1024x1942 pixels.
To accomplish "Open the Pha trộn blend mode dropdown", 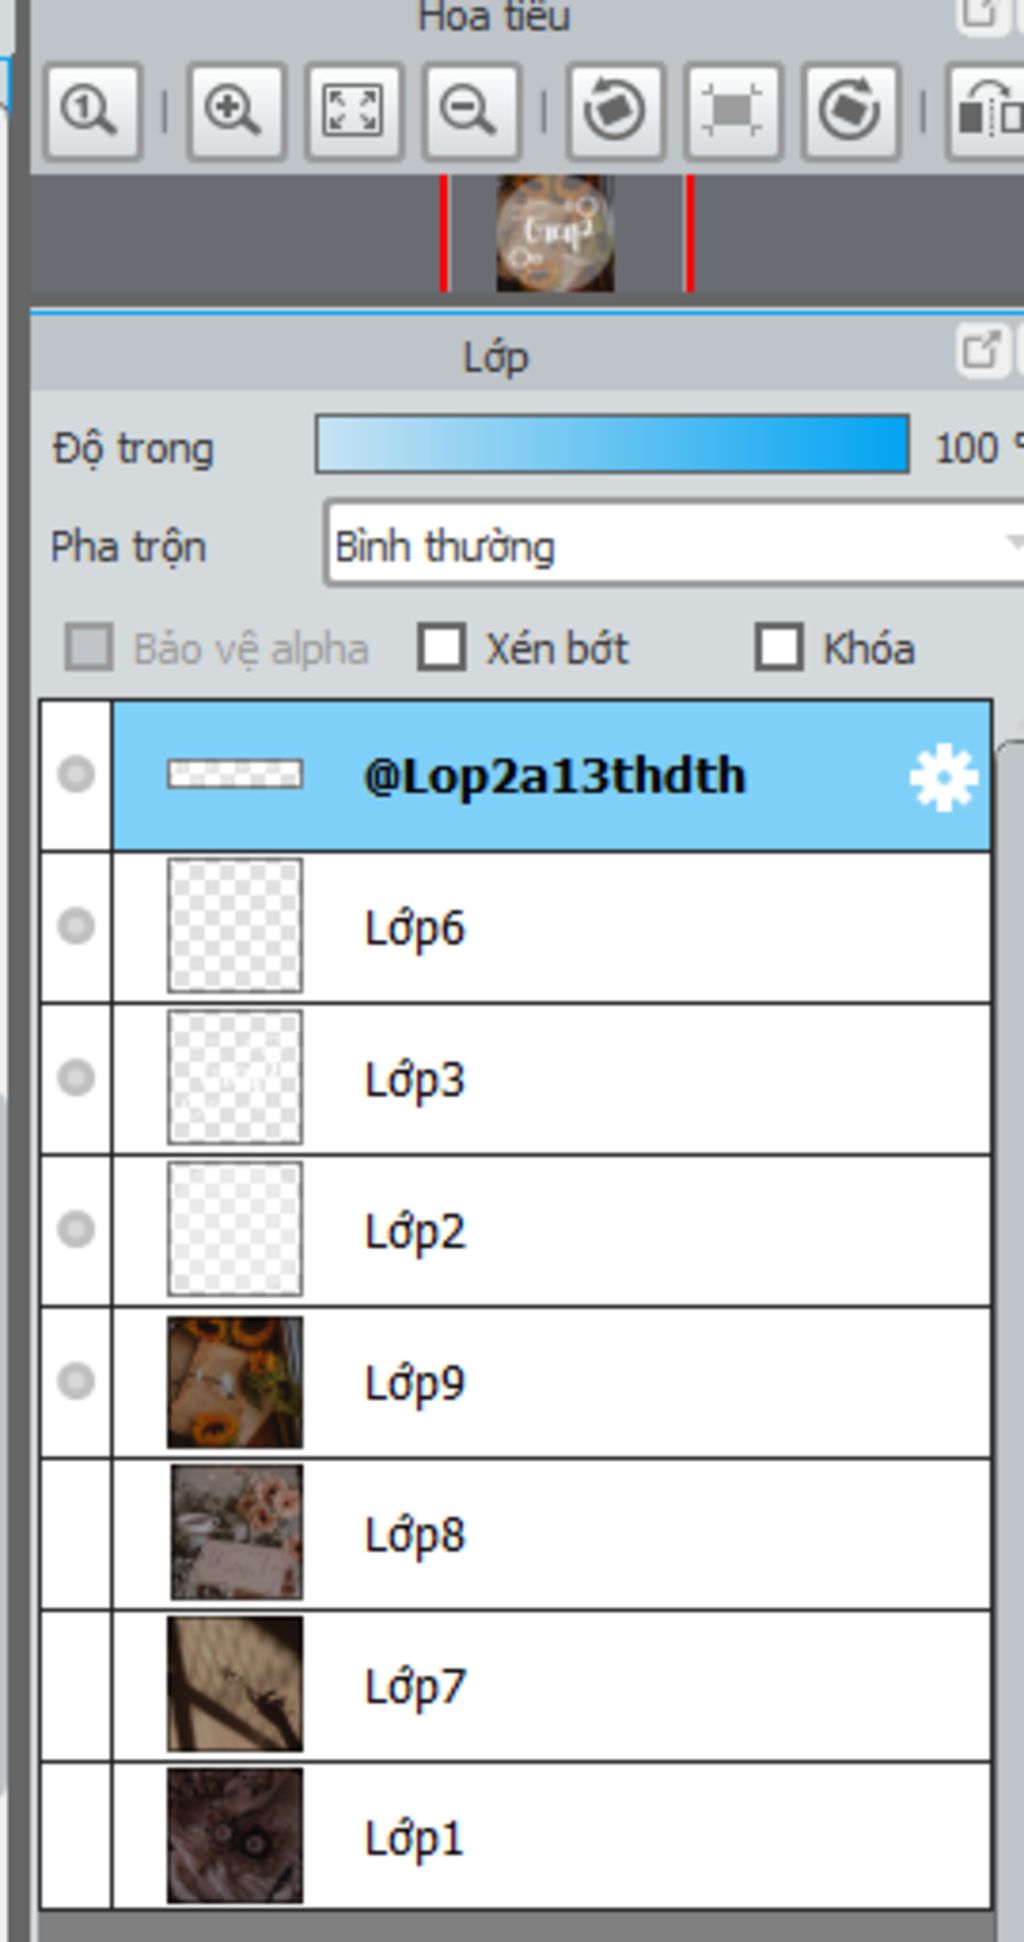I will pos(675,546).
